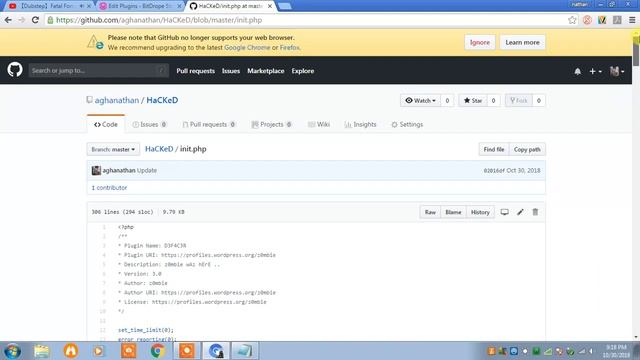Open the Projects tab
Image resolution: width=640 pixels, height=360 pixels.
tap(271, 124)
